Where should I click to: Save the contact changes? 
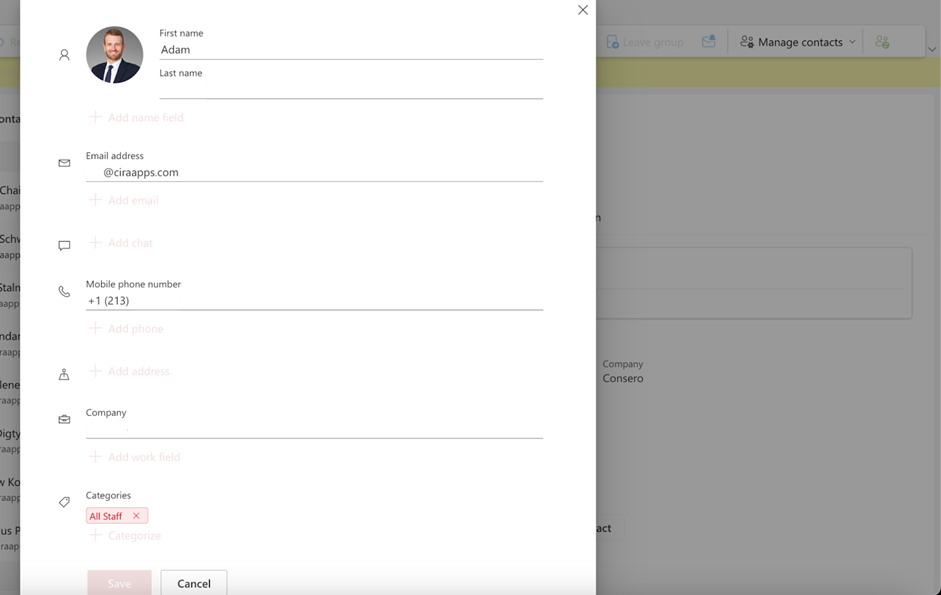119,584
